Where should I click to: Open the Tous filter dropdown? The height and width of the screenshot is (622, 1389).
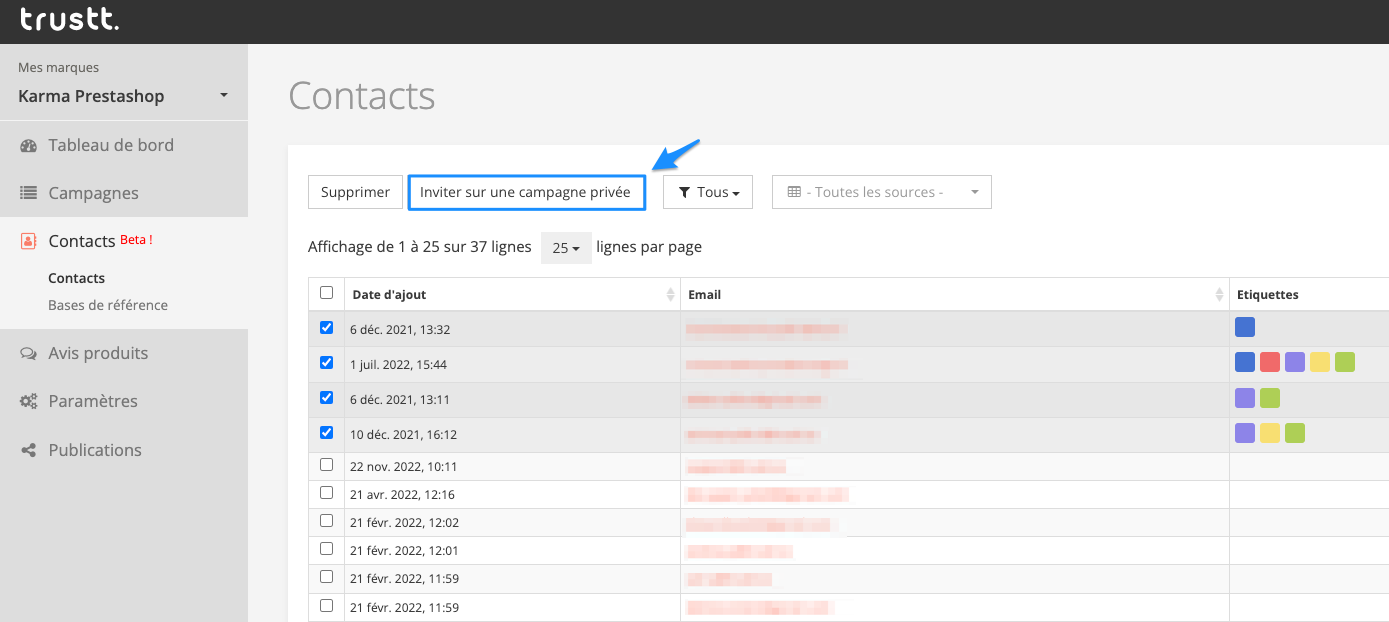[708, 192]
